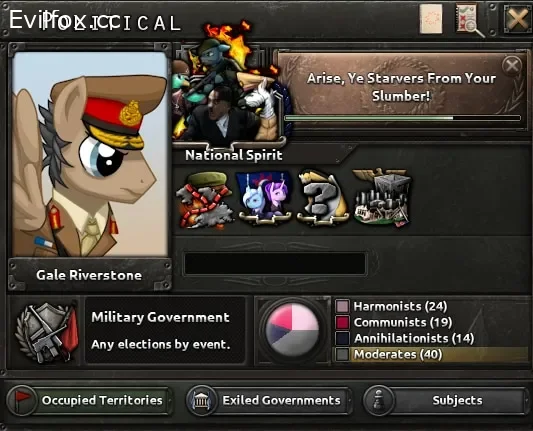Select the highlighted Moderates party entry

point(431,355)
